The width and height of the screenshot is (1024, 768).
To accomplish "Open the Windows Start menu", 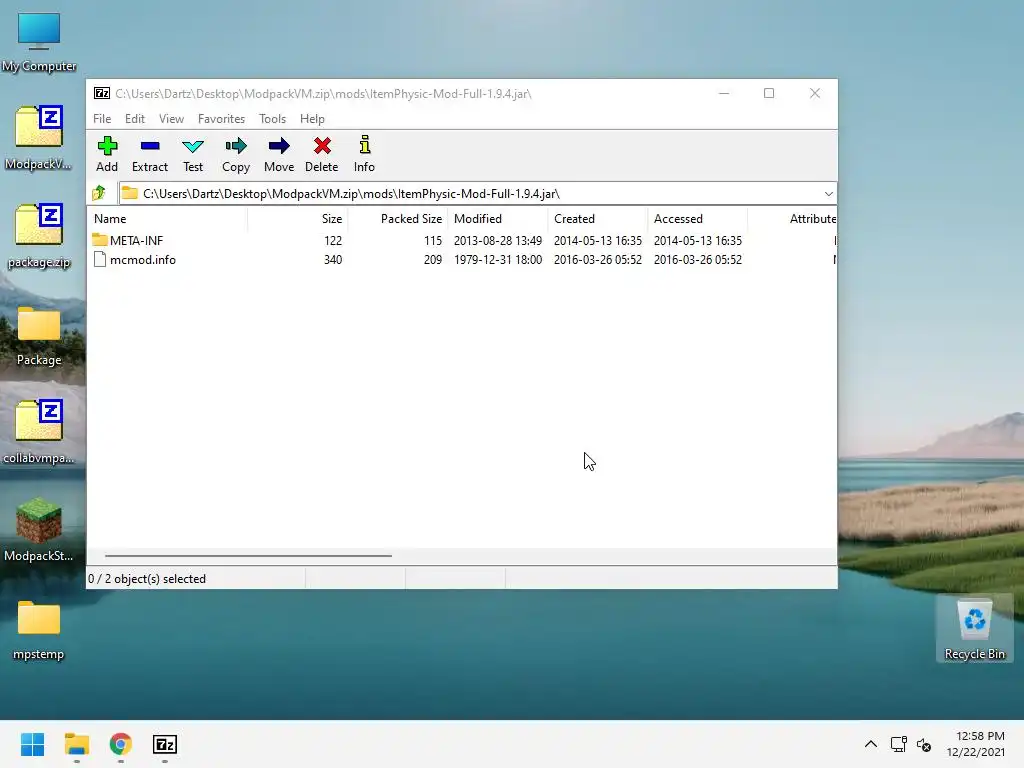I will (x=33, y=744).
